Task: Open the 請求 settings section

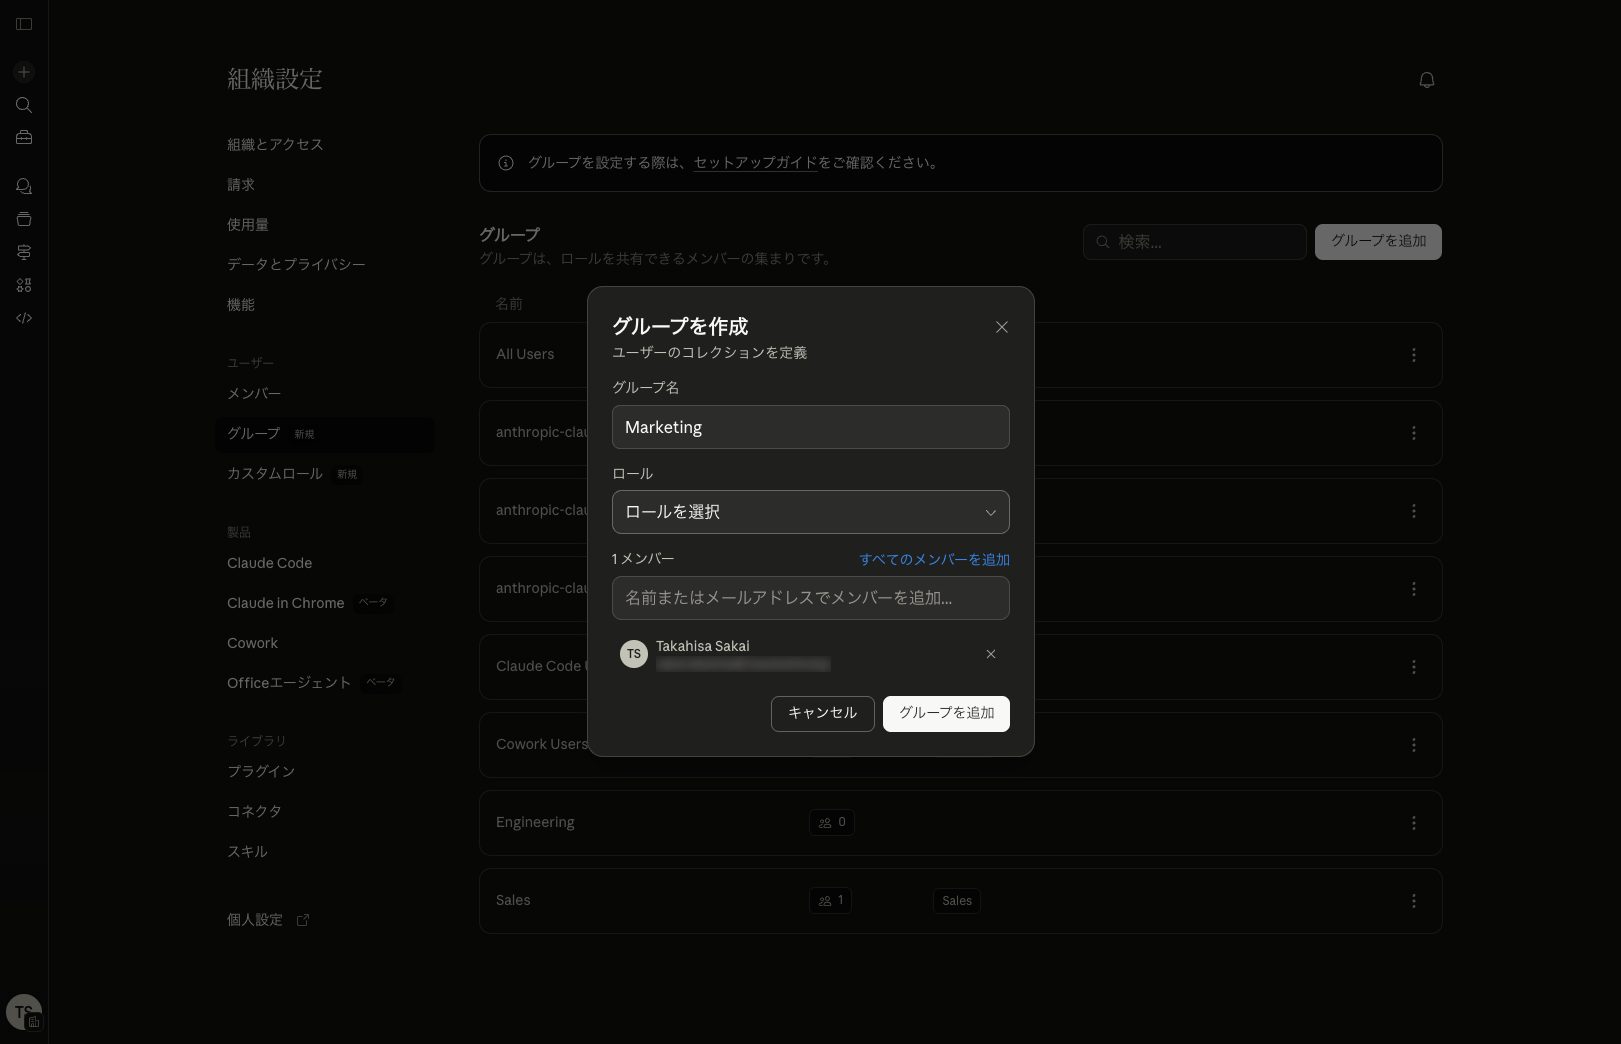Action: point(240,184)
